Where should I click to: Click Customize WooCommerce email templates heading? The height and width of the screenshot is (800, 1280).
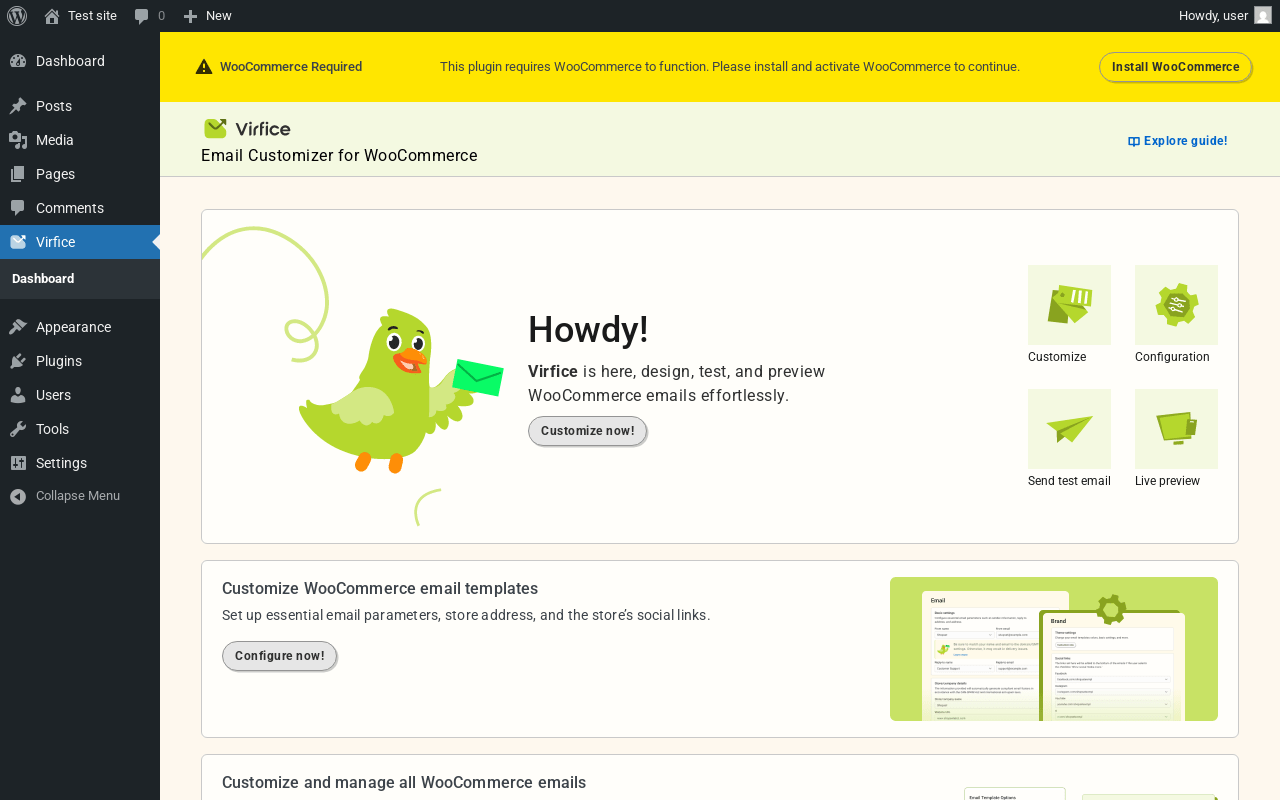pos(380,588)
